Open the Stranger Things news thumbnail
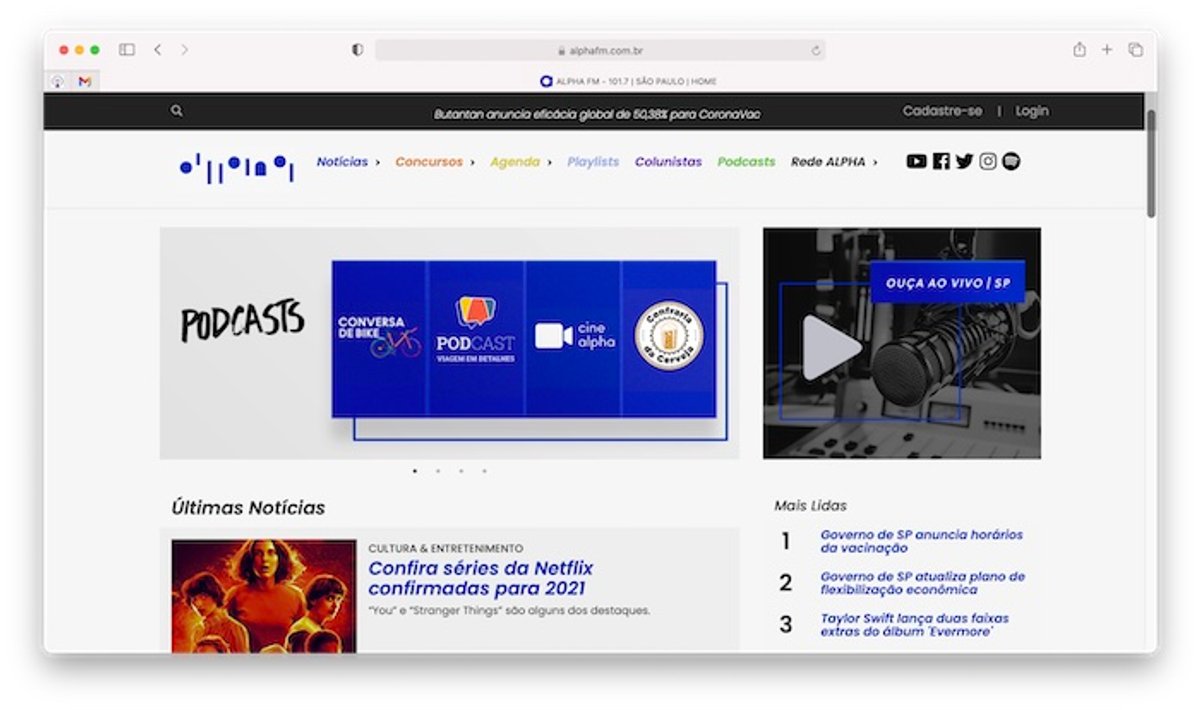The image size is (1200, 710). tap(264, 596)
